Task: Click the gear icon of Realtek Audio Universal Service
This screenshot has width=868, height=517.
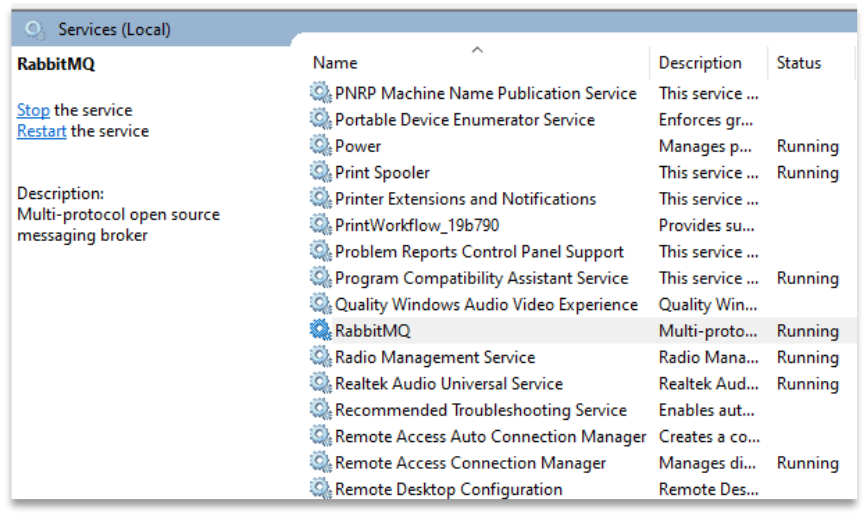Action: [x=320, y=383]
